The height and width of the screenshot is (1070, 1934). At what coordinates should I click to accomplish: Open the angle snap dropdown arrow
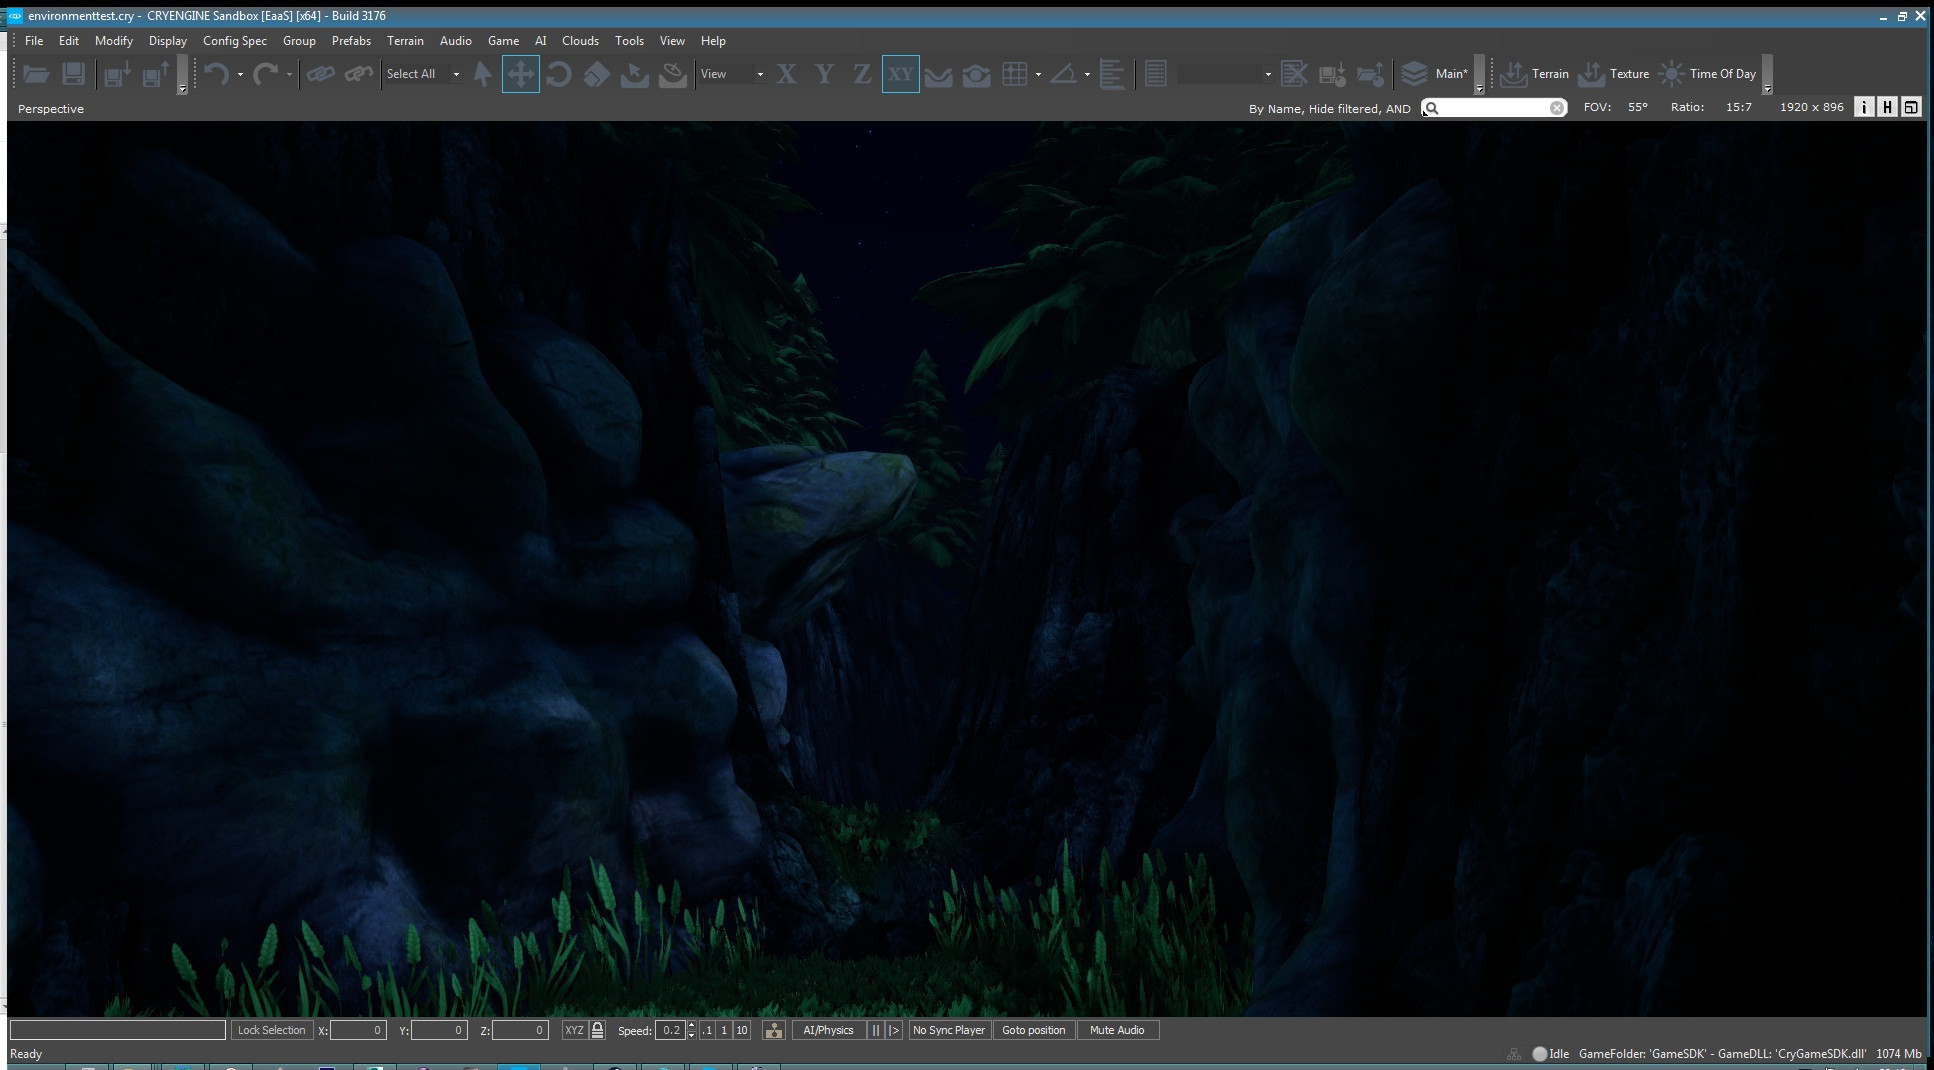tap(1087, 75)
